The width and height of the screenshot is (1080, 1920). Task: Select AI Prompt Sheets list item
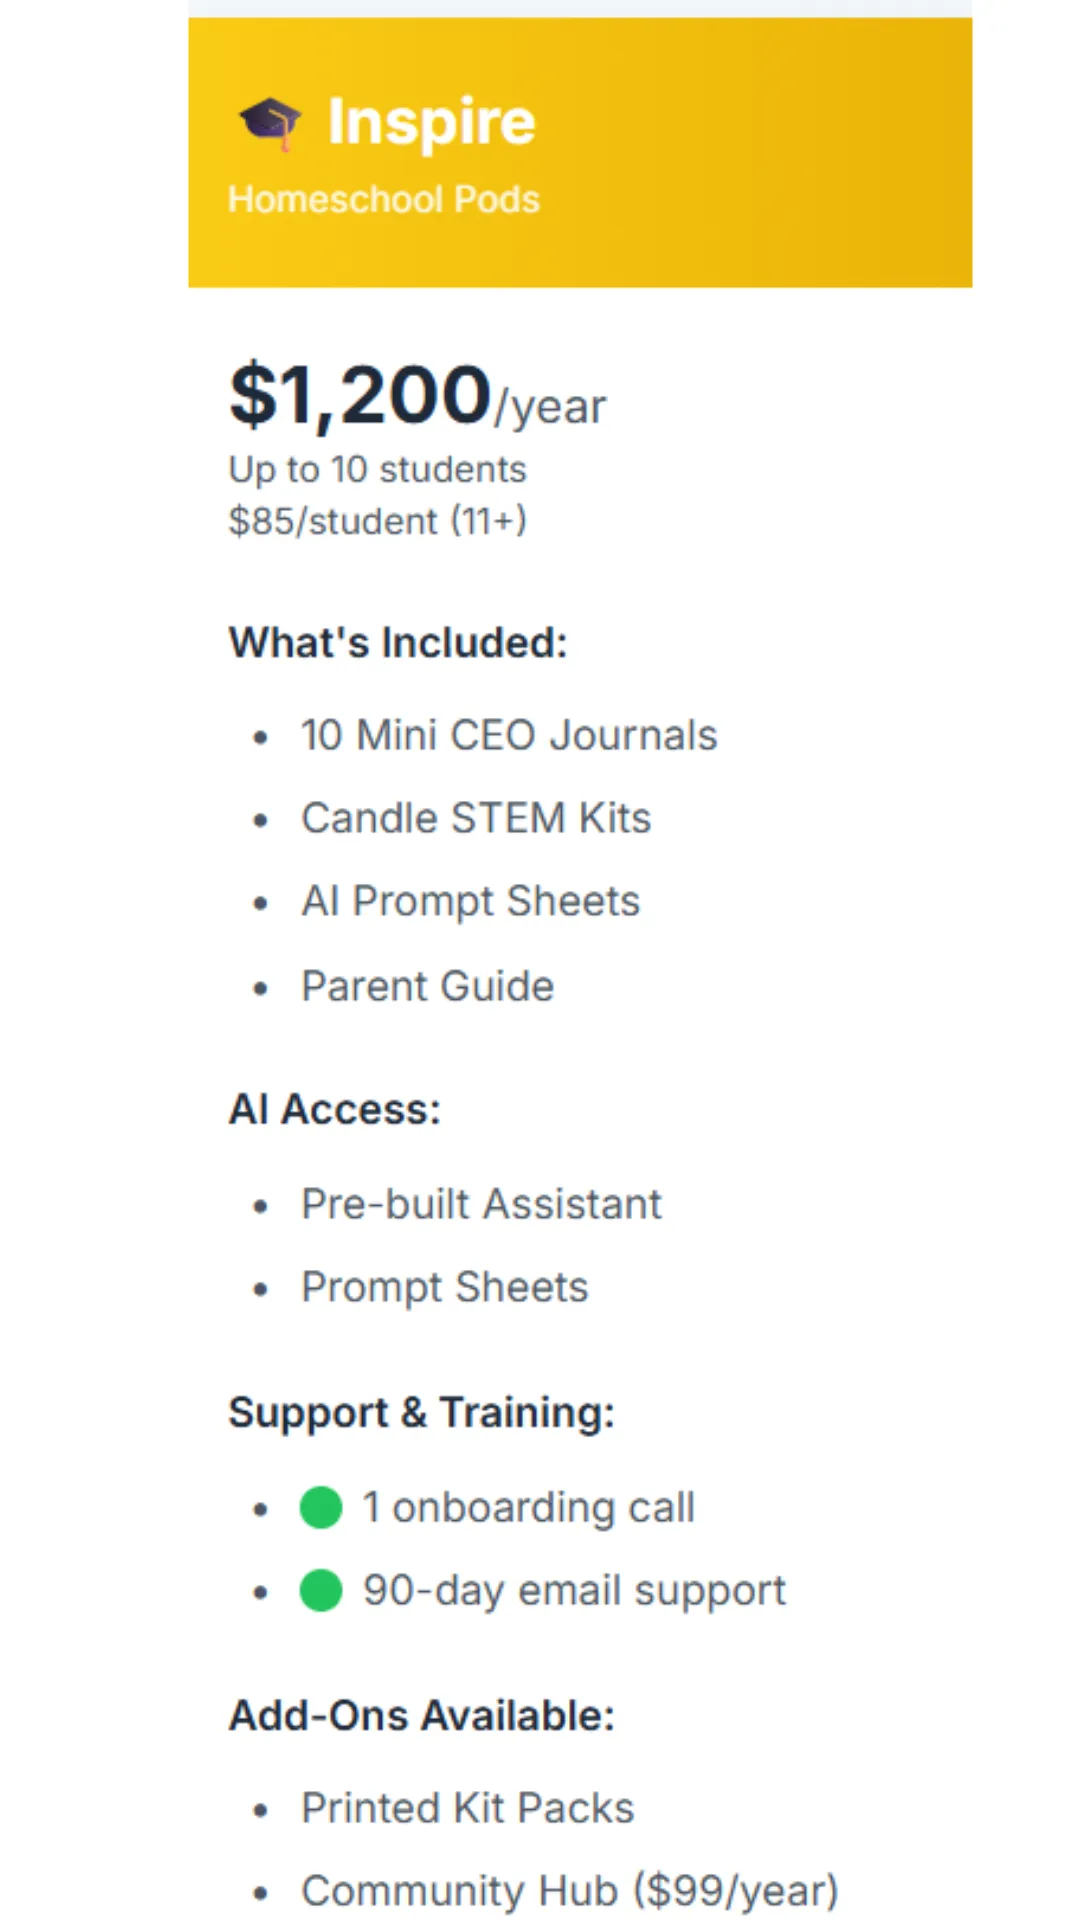pyautogui.click(x=471, y=902)
